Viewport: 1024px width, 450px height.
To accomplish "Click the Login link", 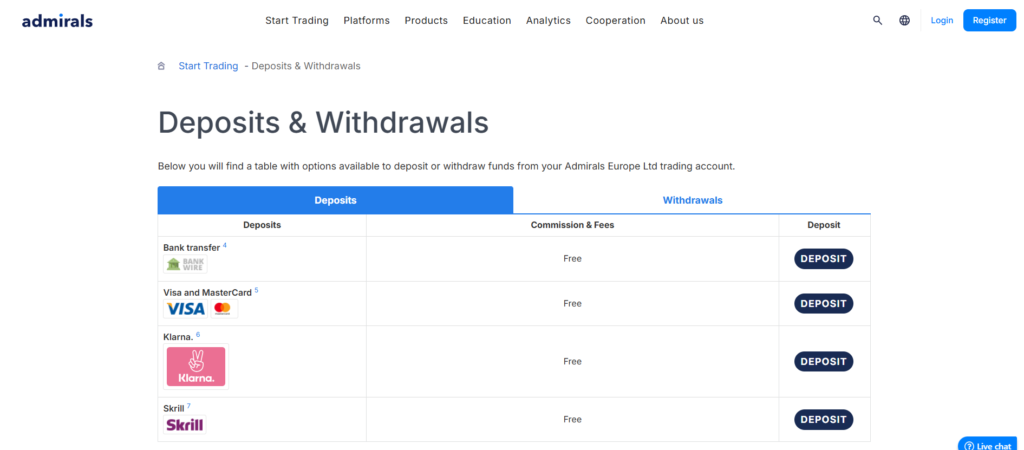I will pos(942,20).
